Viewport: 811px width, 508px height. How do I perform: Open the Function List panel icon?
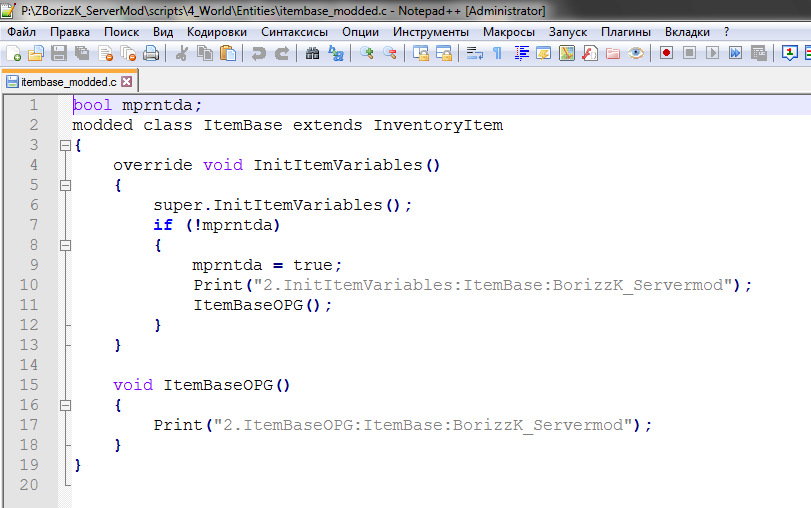[590, 53]
